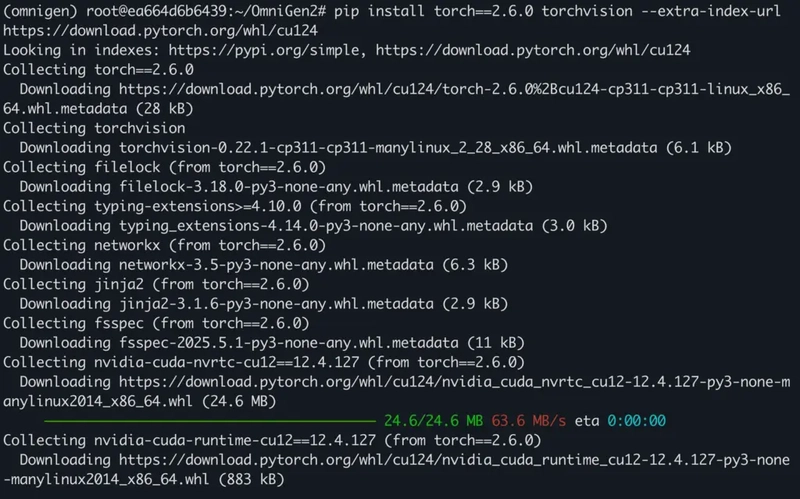800x499 pixels.
Task: Click the Collecting torchvision line
Action: click(94, 128)
